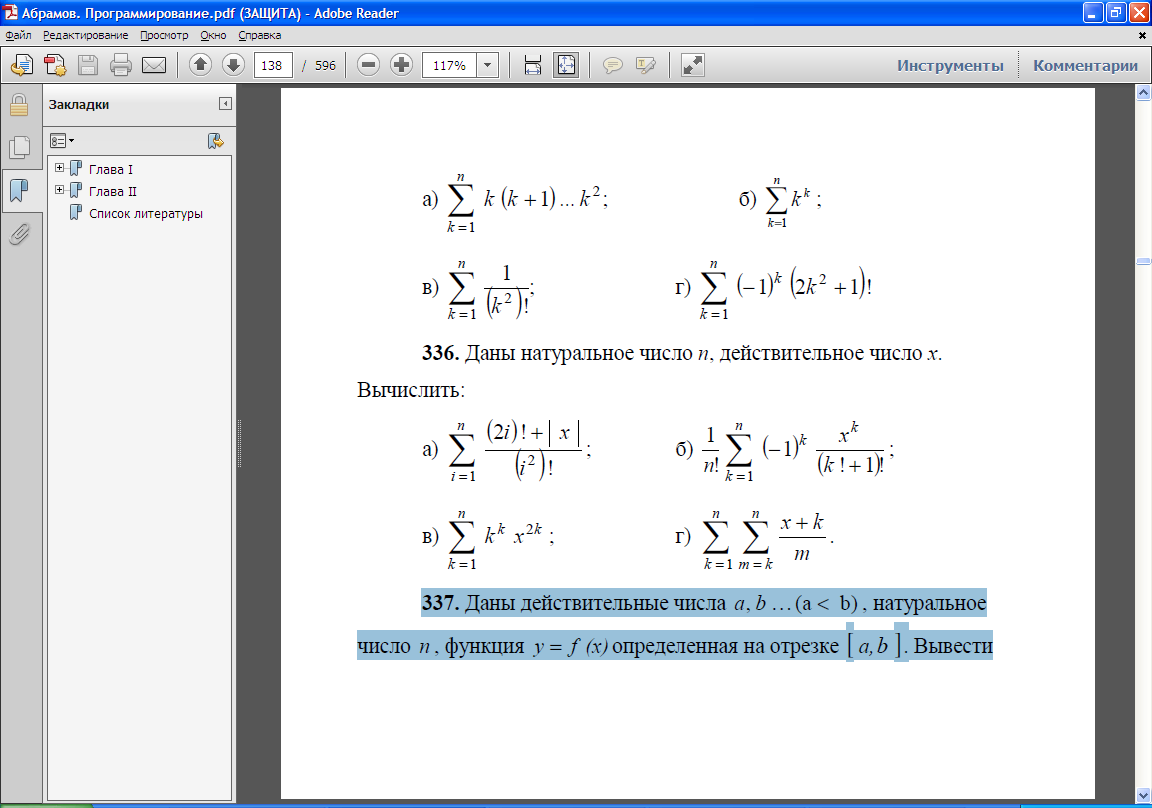Open the Справка menu

tap(259, 35)
